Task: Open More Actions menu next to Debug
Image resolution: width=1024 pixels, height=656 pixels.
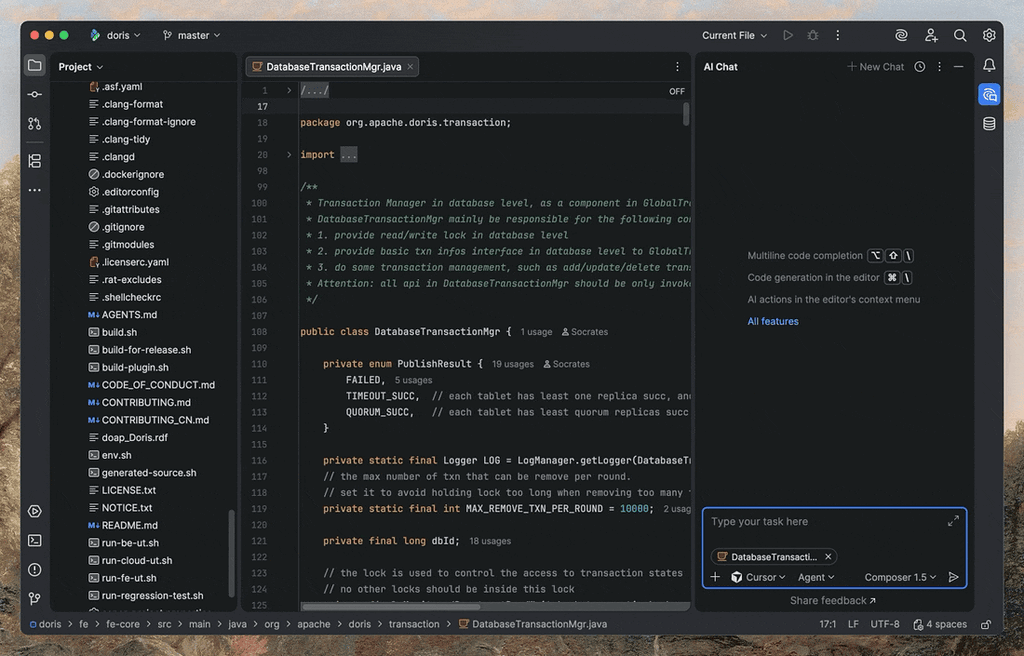Action: point(837,35)
